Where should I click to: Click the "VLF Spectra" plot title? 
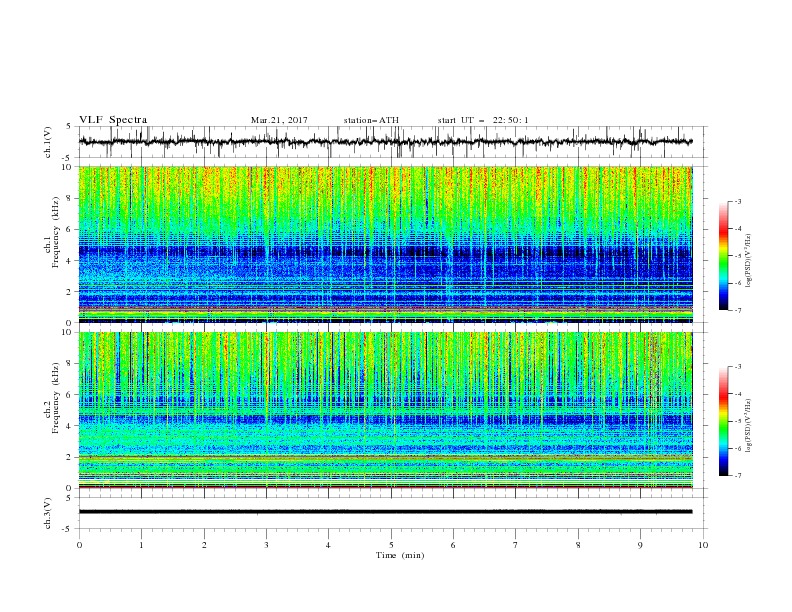[x=113, y=120]
